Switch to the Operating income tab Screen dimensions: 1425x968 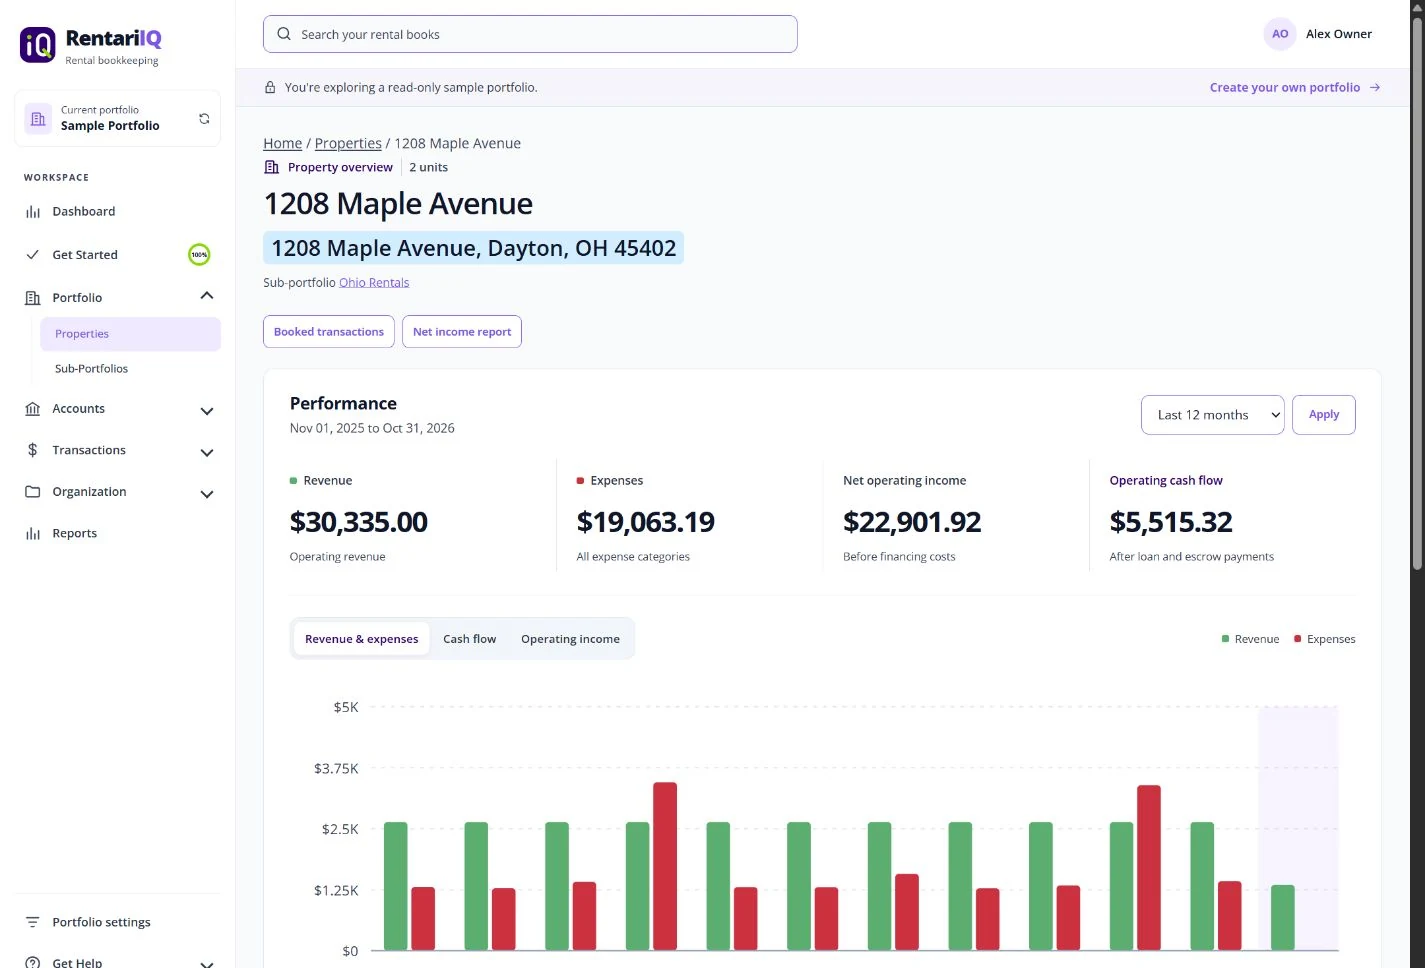(x=570, y=639)
